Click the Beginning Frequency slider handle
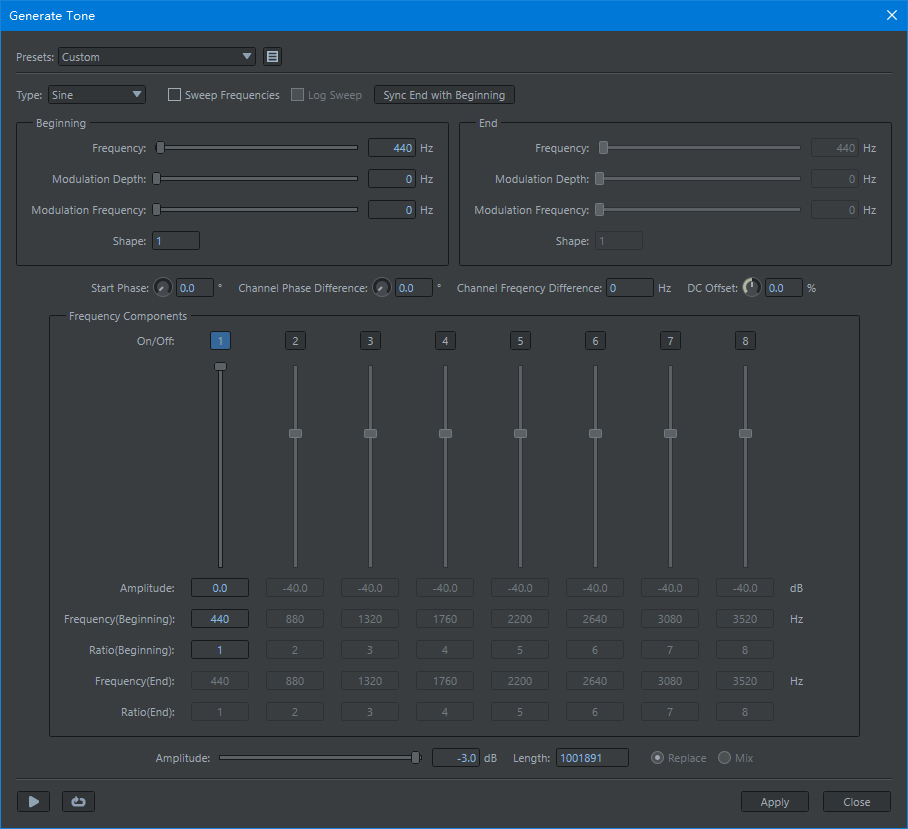This screenshot has height=829, width=908. pyautogui.click(x=160, y=148)
